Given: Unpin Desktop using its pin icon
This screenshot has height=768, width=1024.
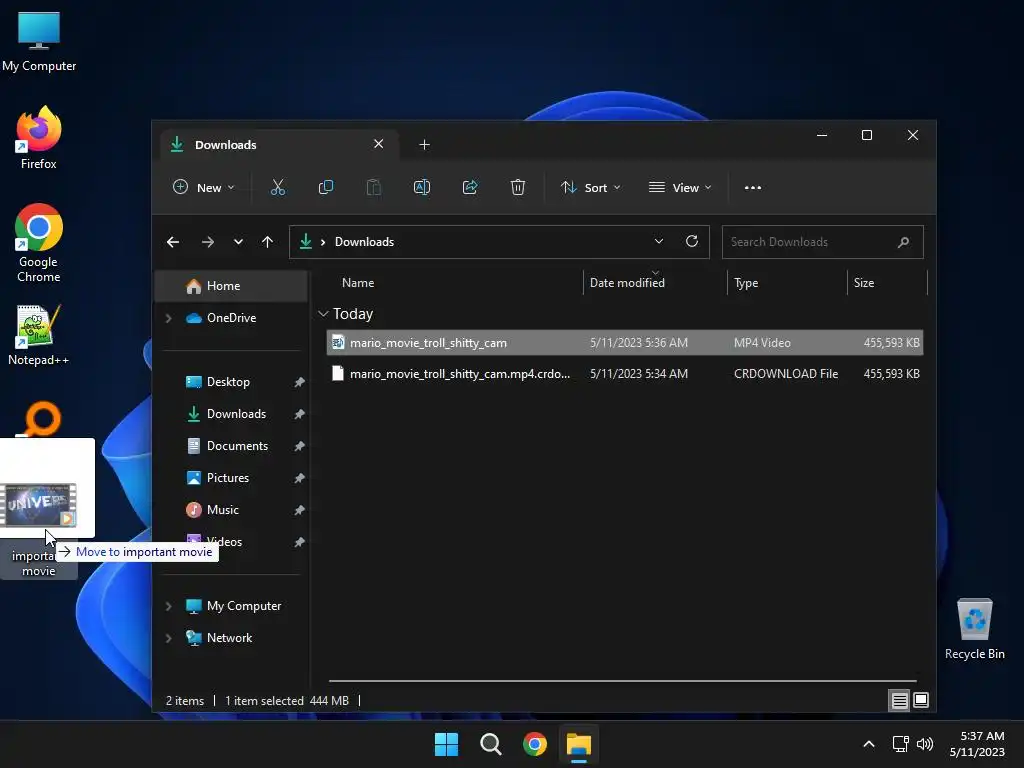Looking at the screenshot, I should pos(299,382).
